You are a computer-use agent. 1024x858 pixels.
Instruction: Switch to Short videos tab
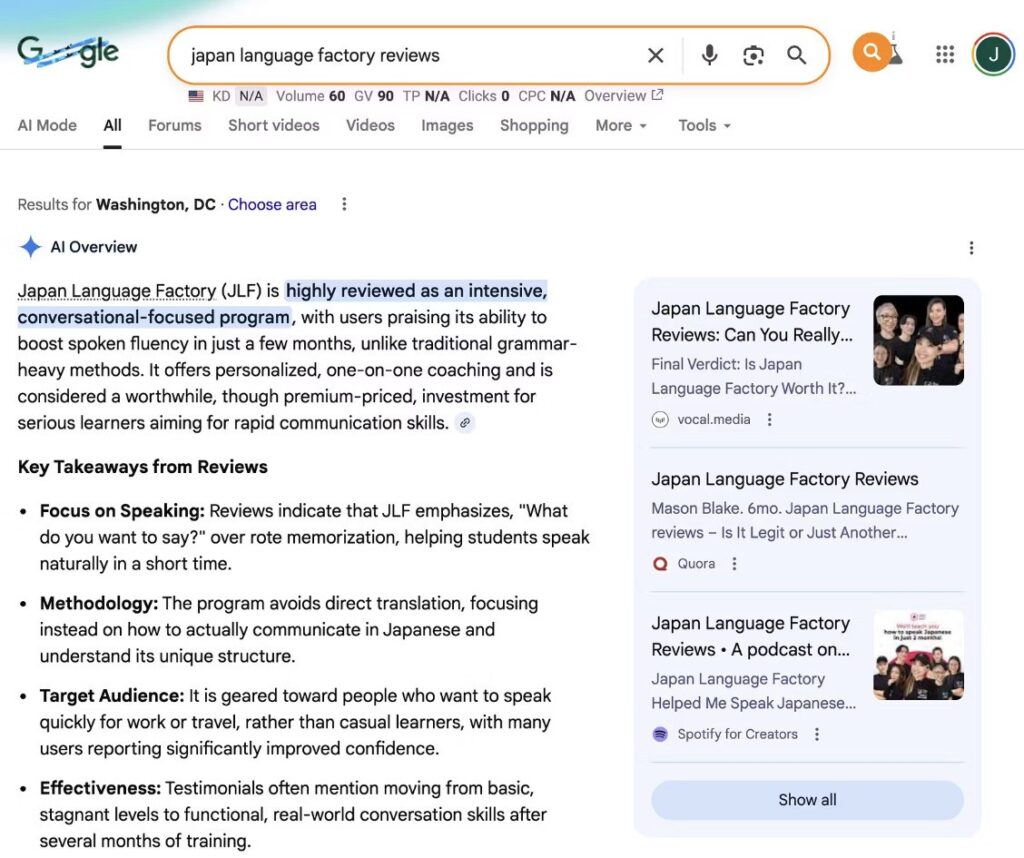pyautogui.click(x=274, y=125)
